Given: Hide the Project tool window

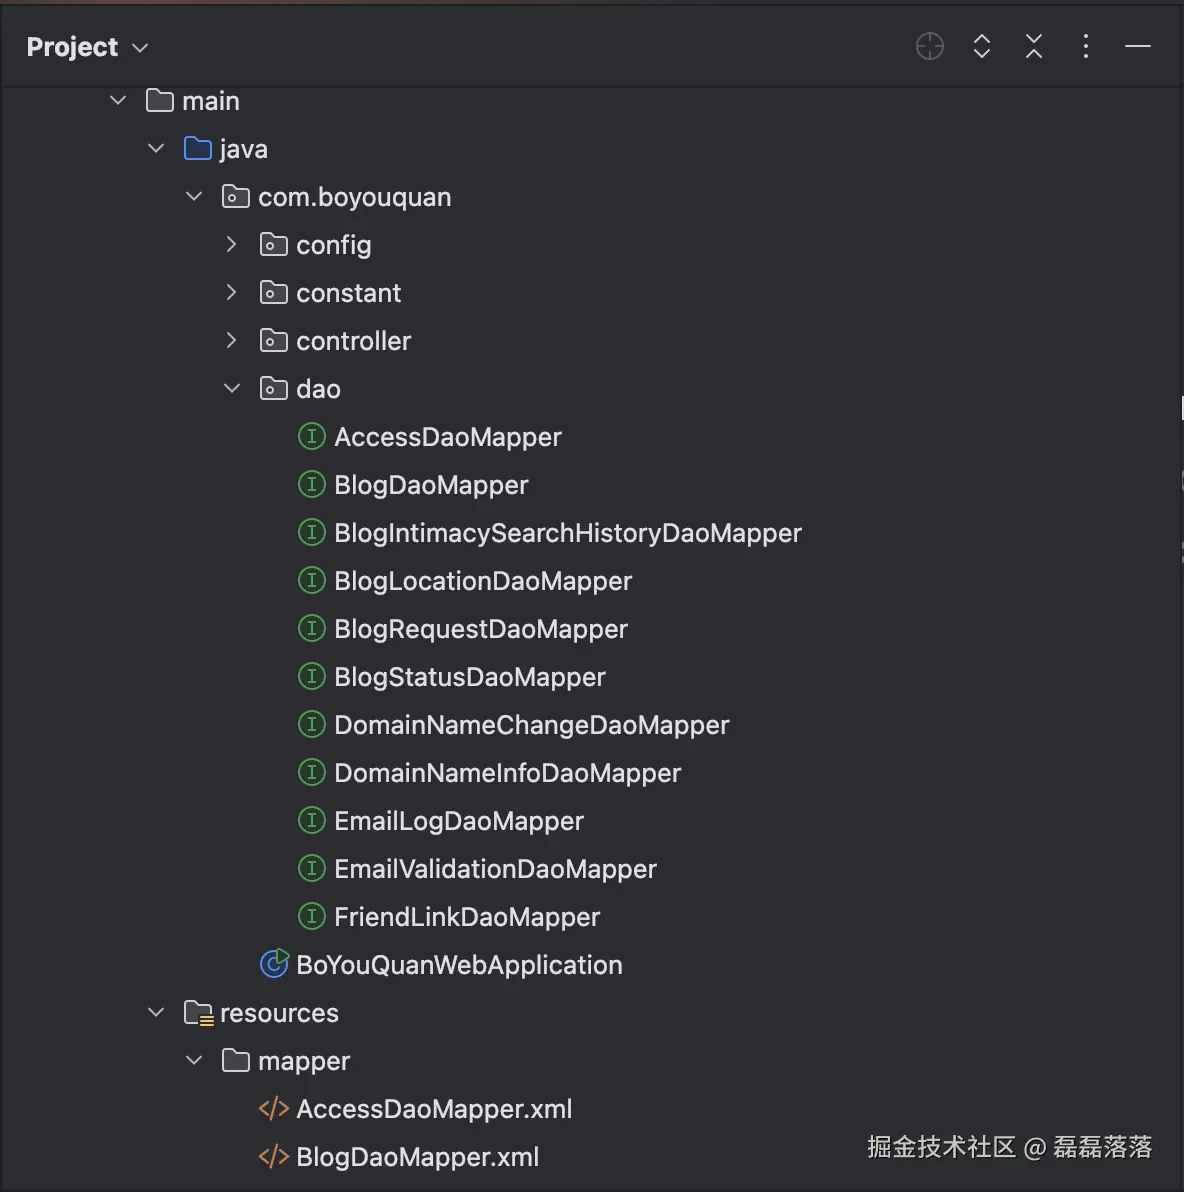Looking at the screenshot, I should [1137, 46].
